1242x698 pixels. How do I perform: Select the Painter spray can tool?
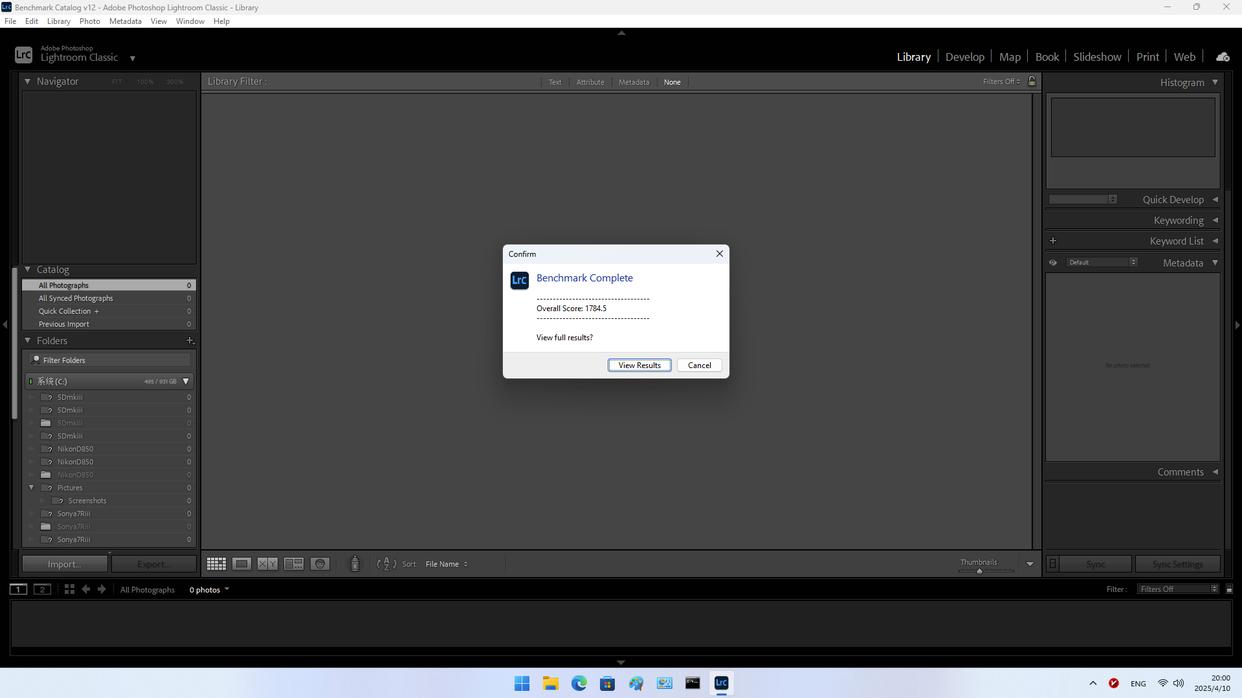[354, 564]
